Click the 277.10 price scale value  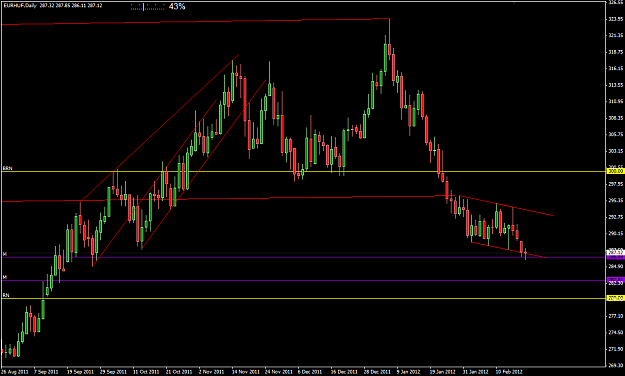(x=616, y=316)
